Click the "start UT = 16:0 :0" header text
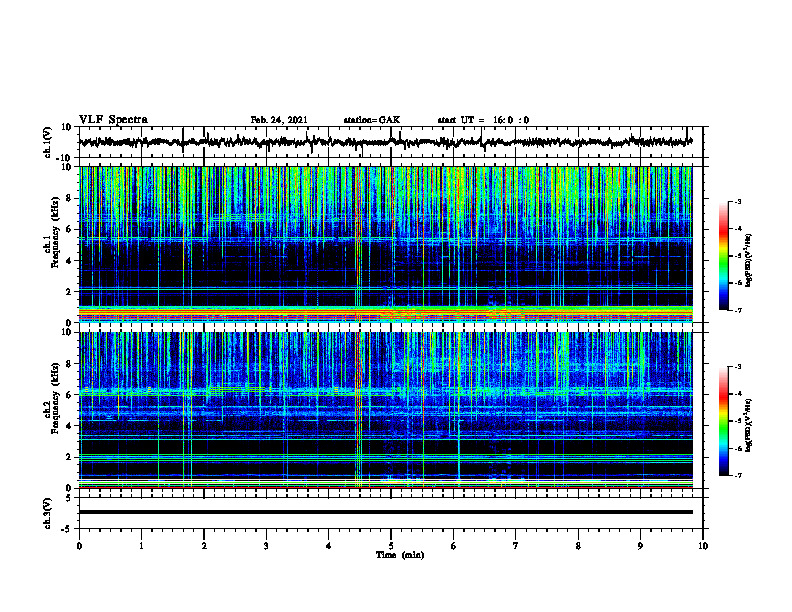The width and height of the screenshot is (792, 612). click(483, 120)
